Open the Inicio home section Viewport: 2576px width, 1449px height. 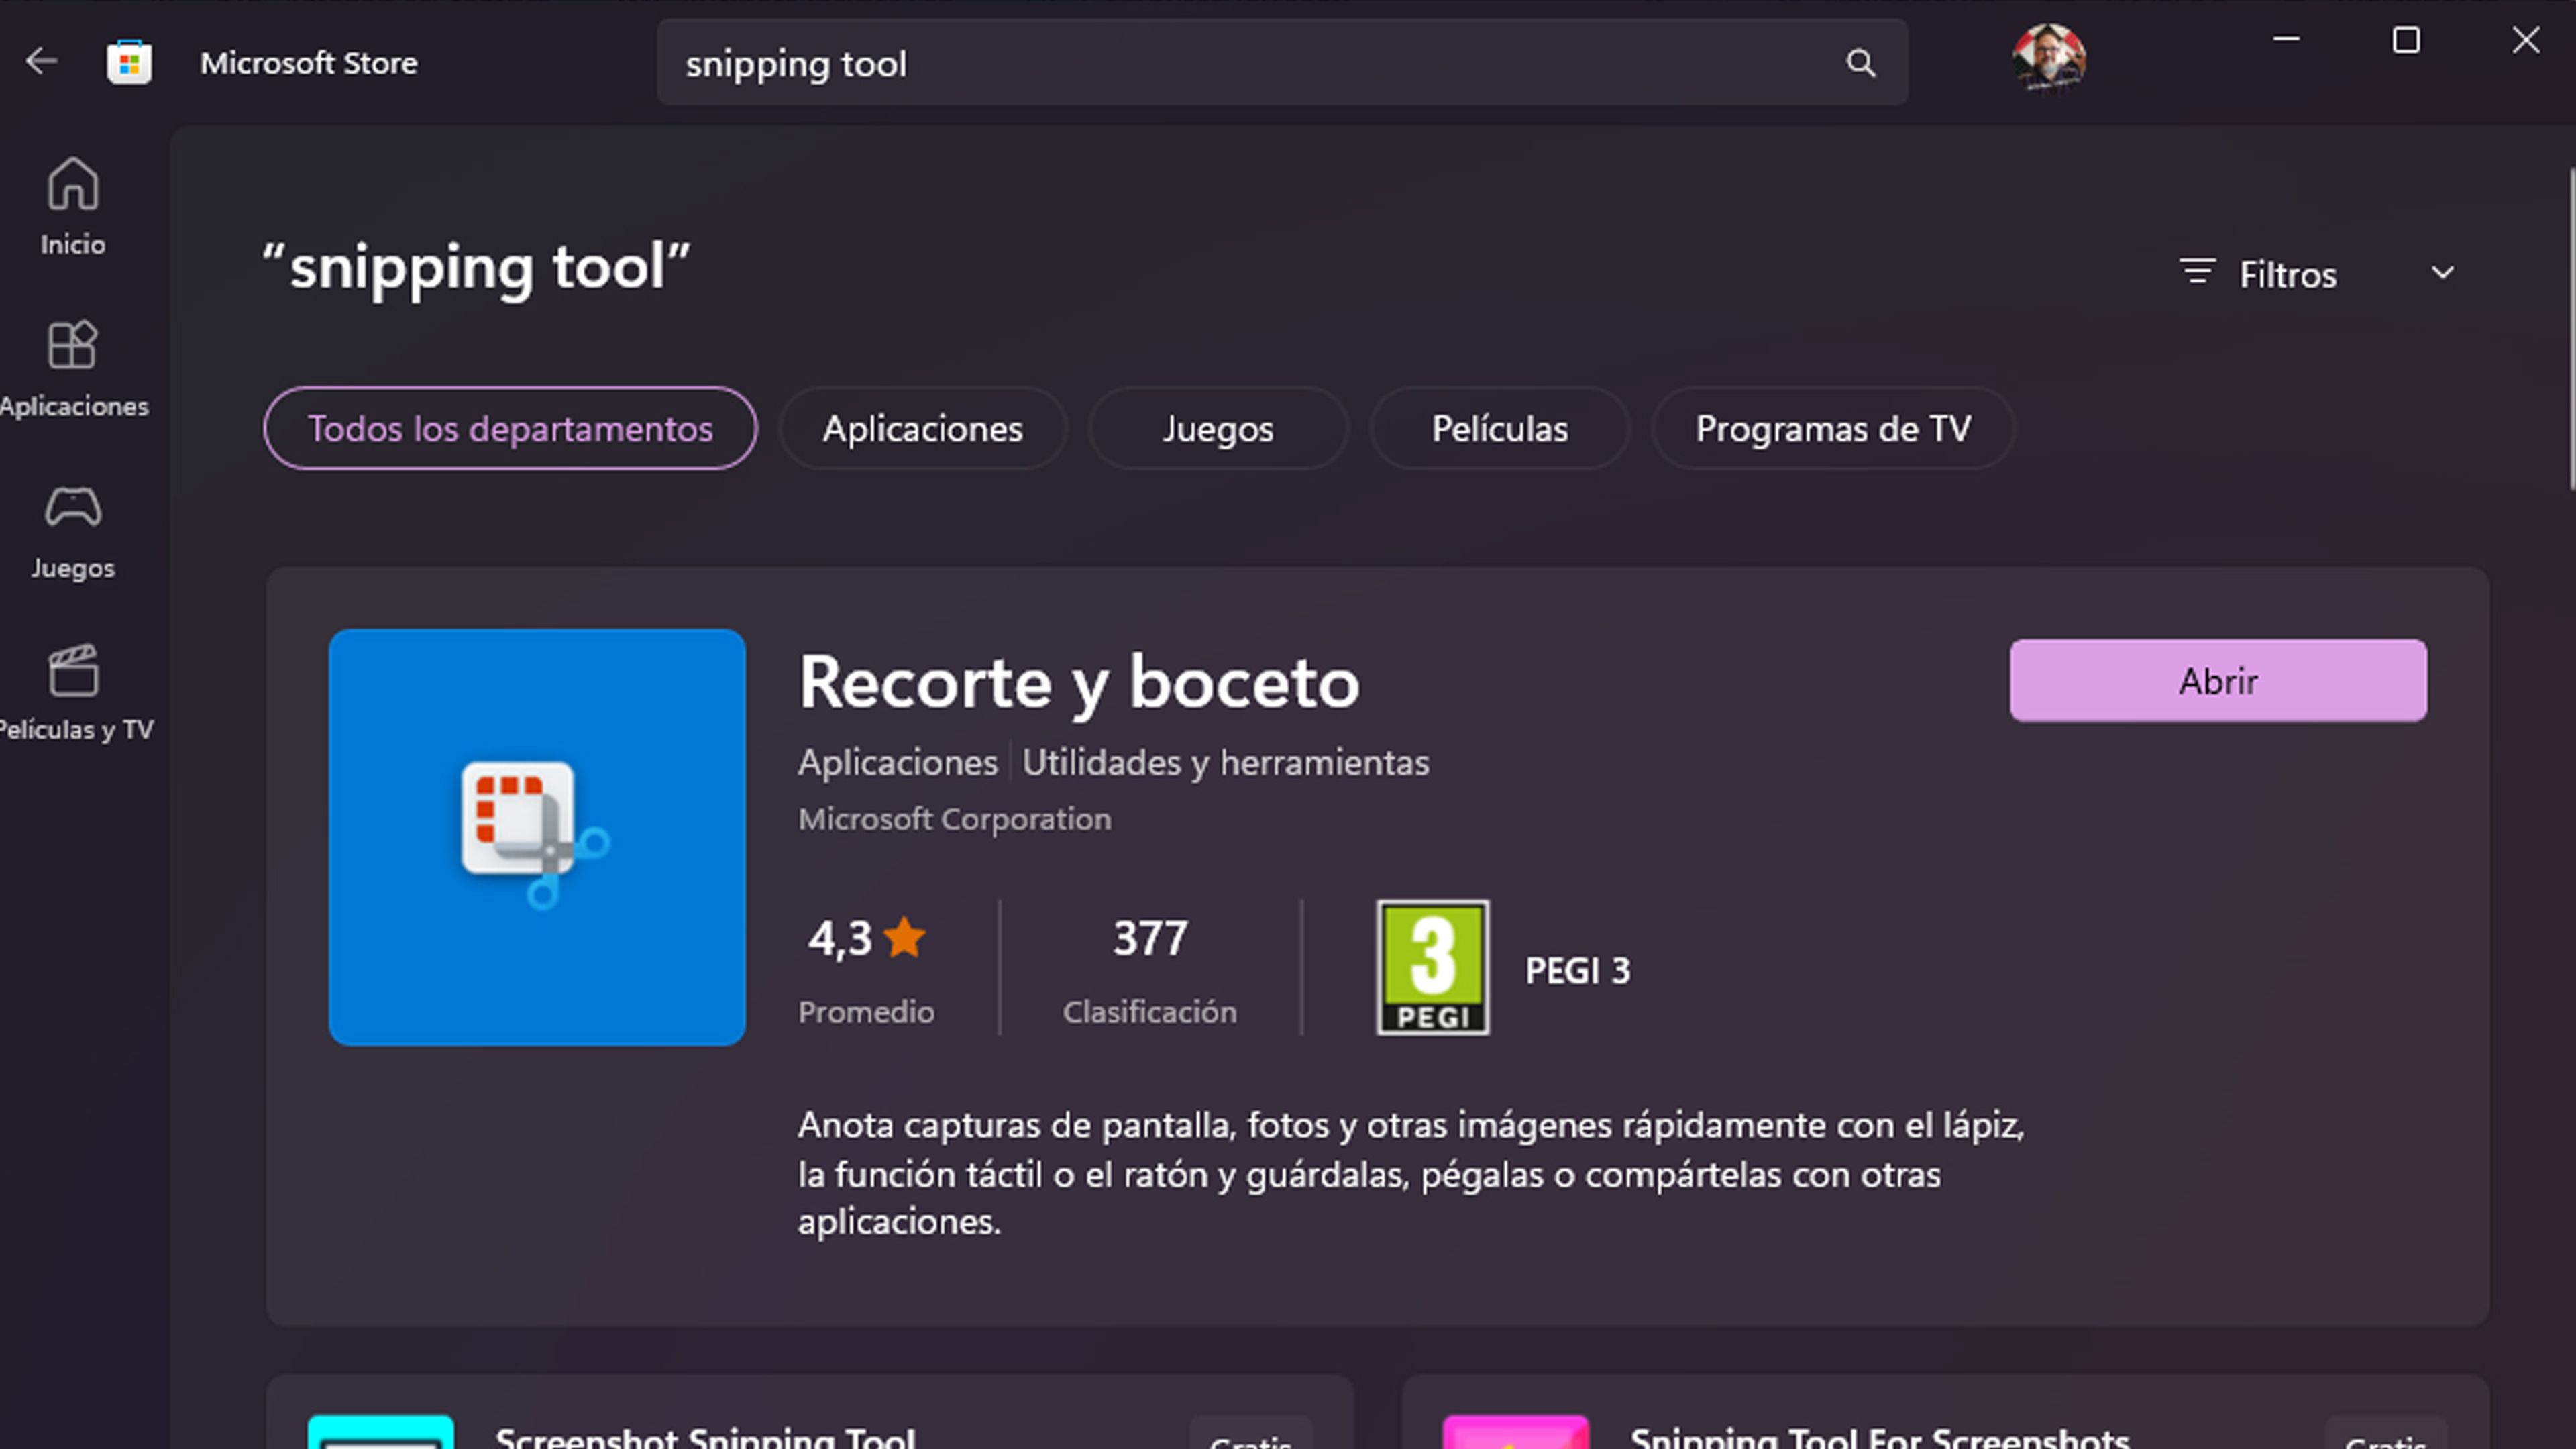pos(73,207)
